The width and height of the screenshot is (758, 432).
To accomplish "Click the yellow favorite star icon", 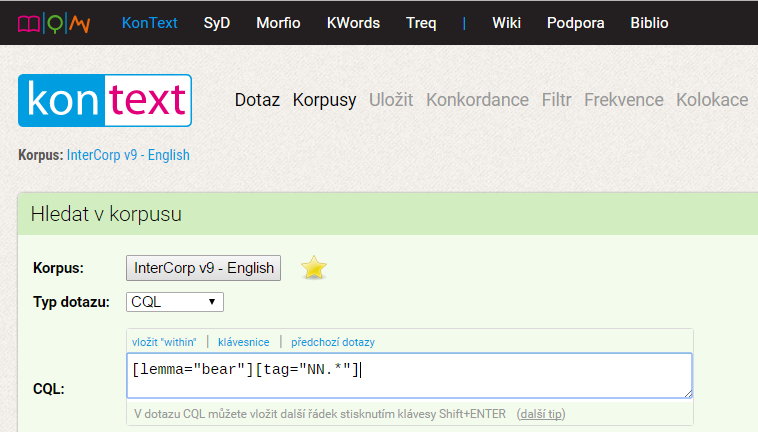I will pos(314,267).
